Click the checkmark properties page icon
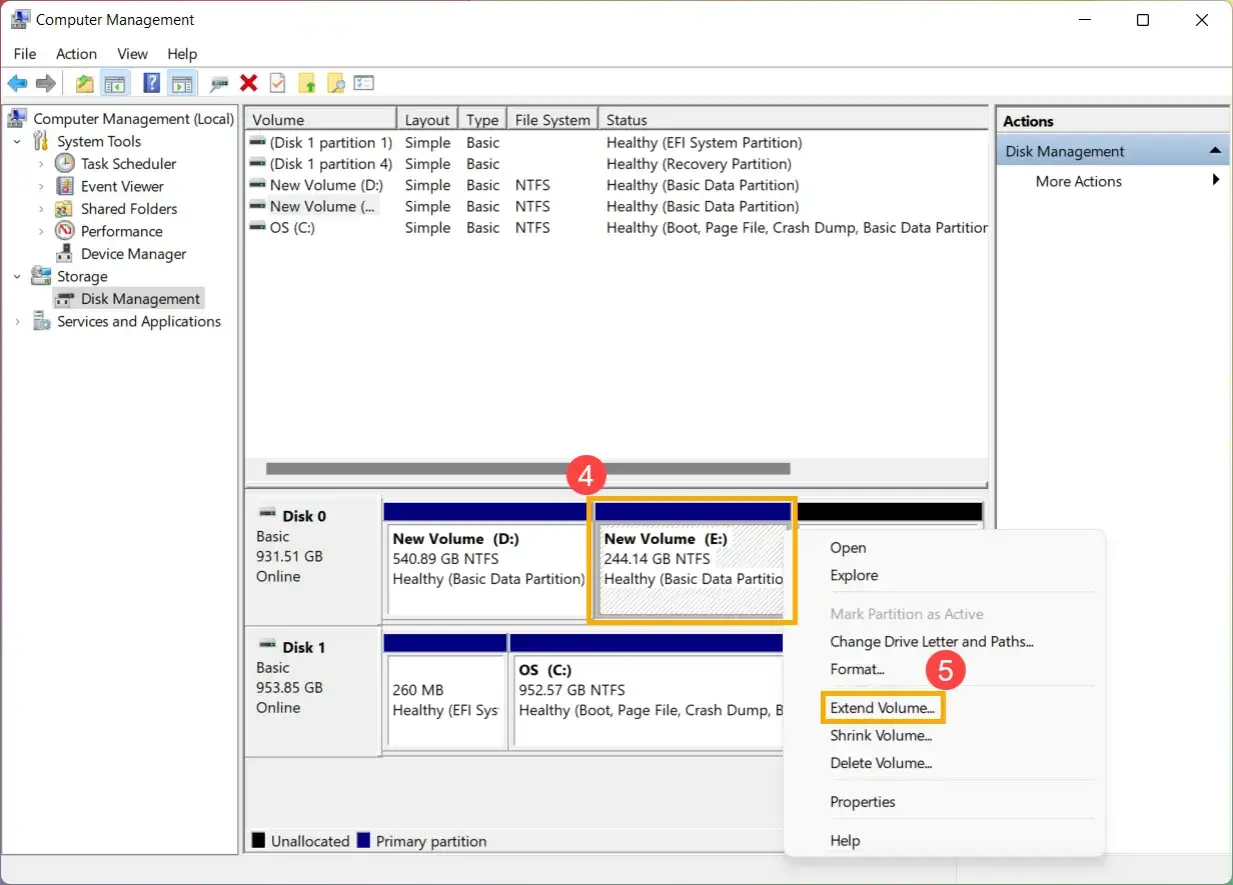This screenshot has width=1233, height=885. click(278, 83)
